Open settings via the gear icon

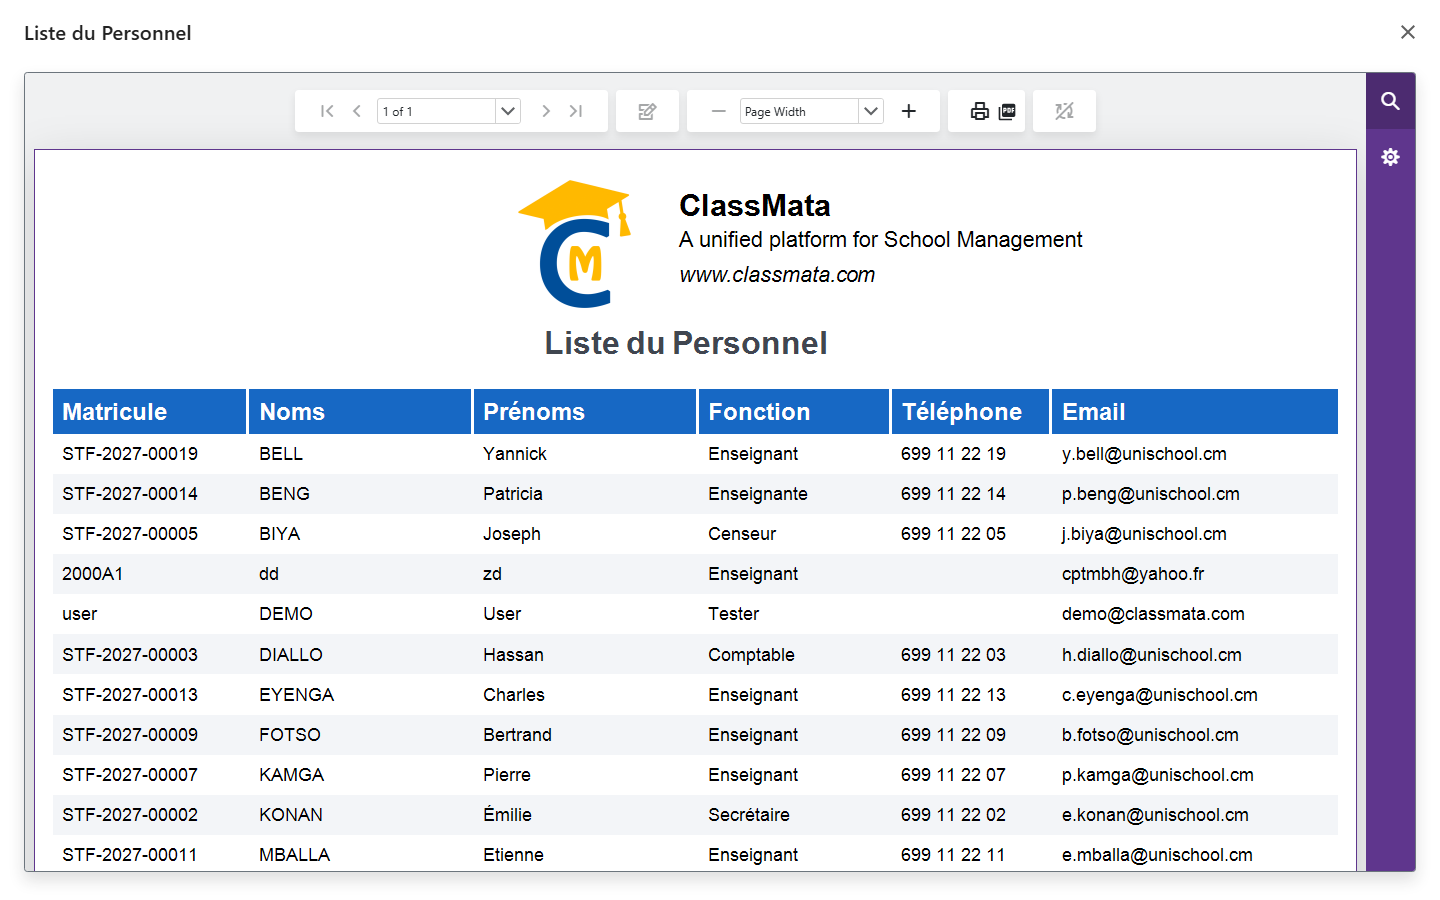coord(1390,157)
